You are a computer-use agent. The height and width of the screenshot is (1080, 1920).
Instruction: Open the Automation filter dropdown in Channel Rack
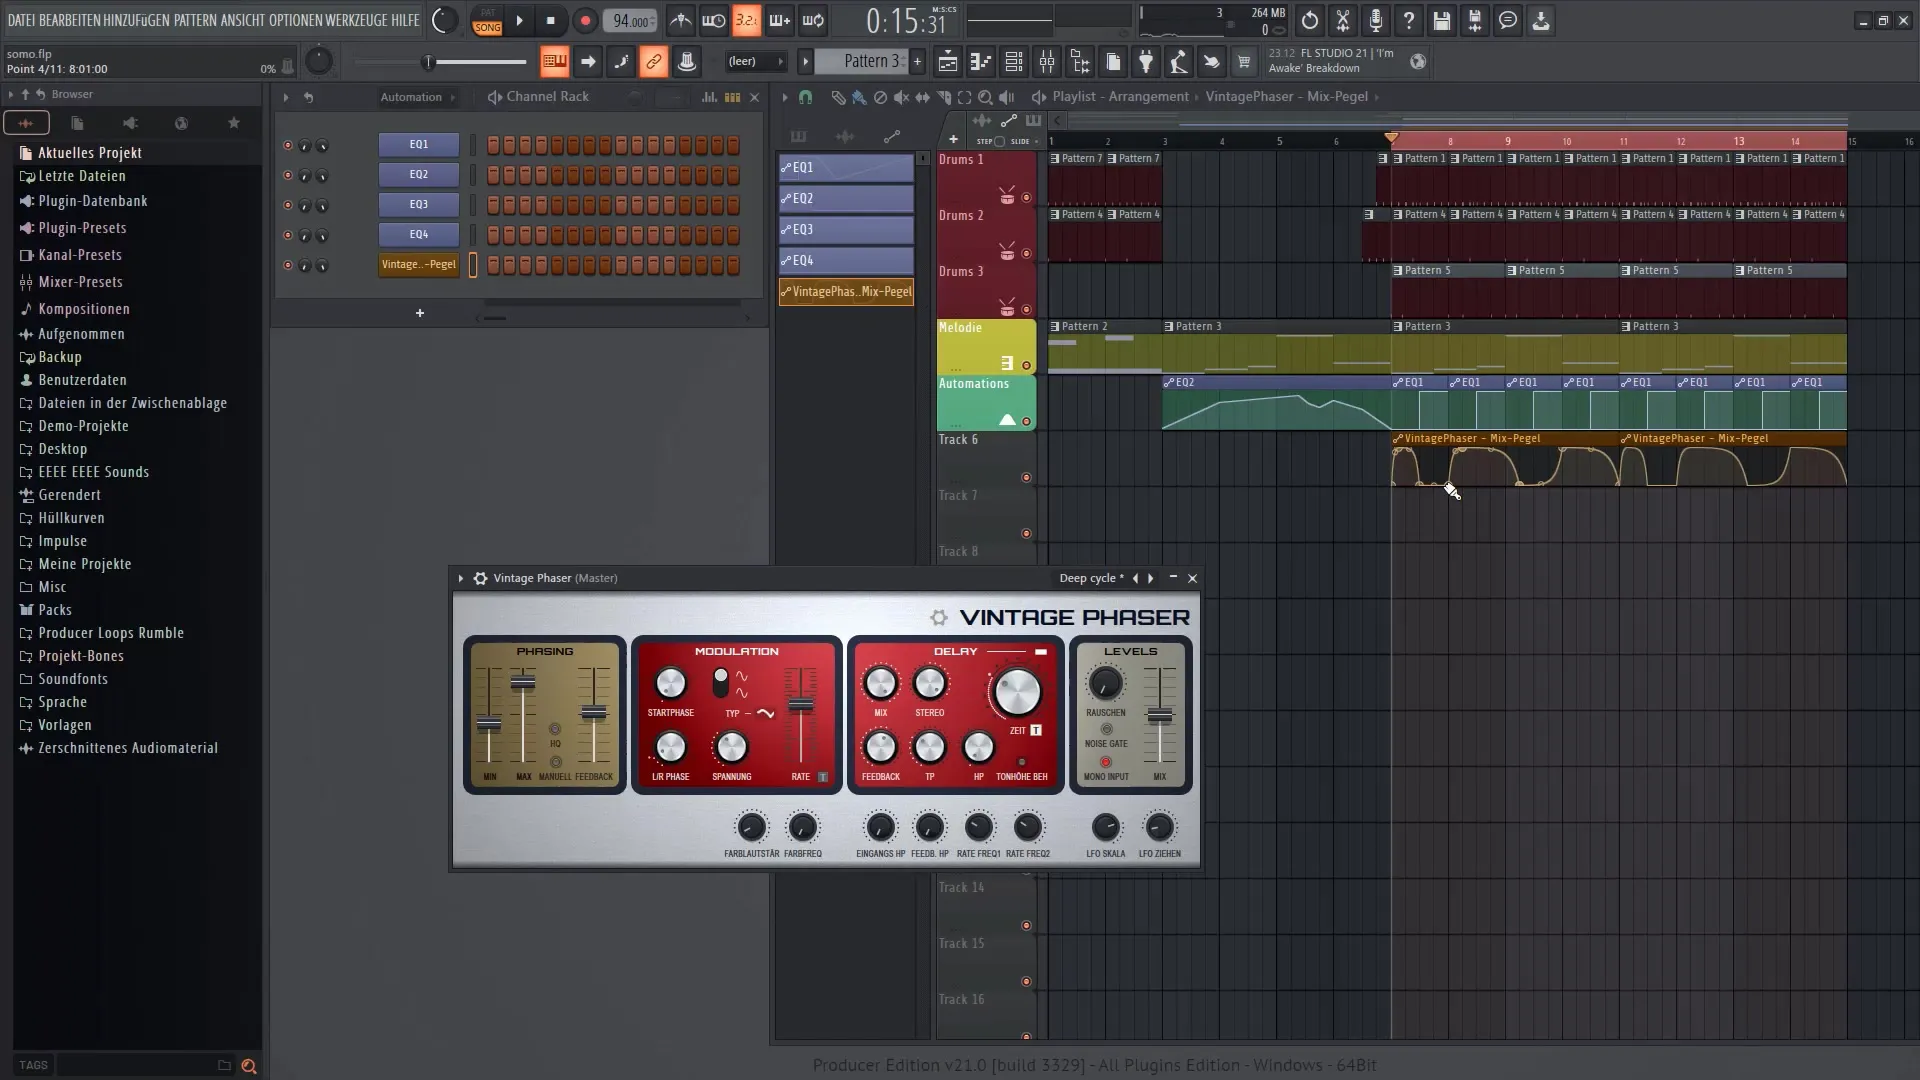(417, 97)
